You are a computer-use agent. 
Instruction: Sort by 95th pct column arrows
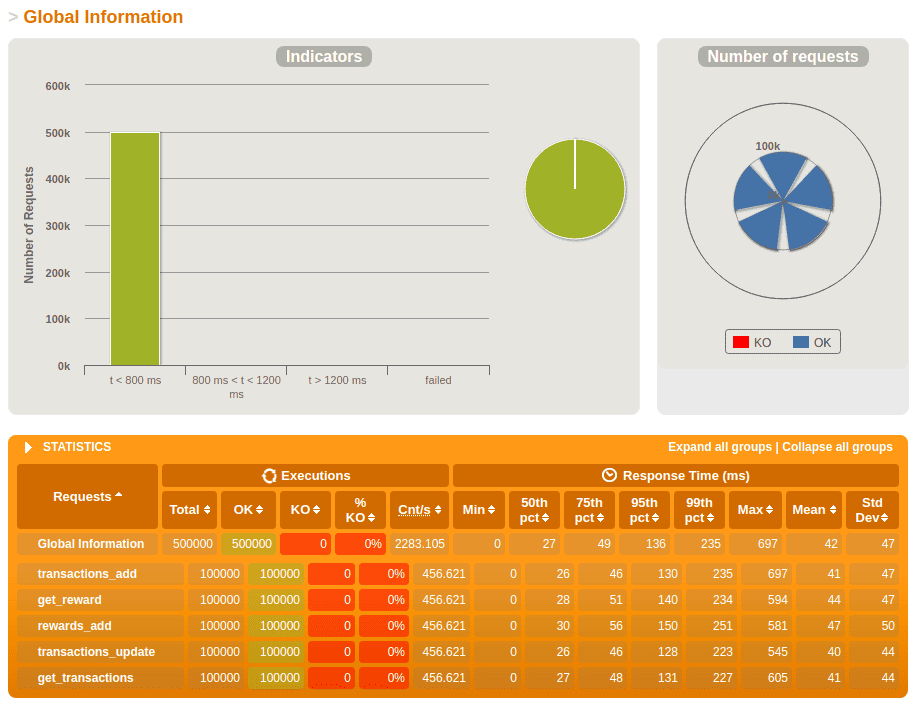point(655,517)
